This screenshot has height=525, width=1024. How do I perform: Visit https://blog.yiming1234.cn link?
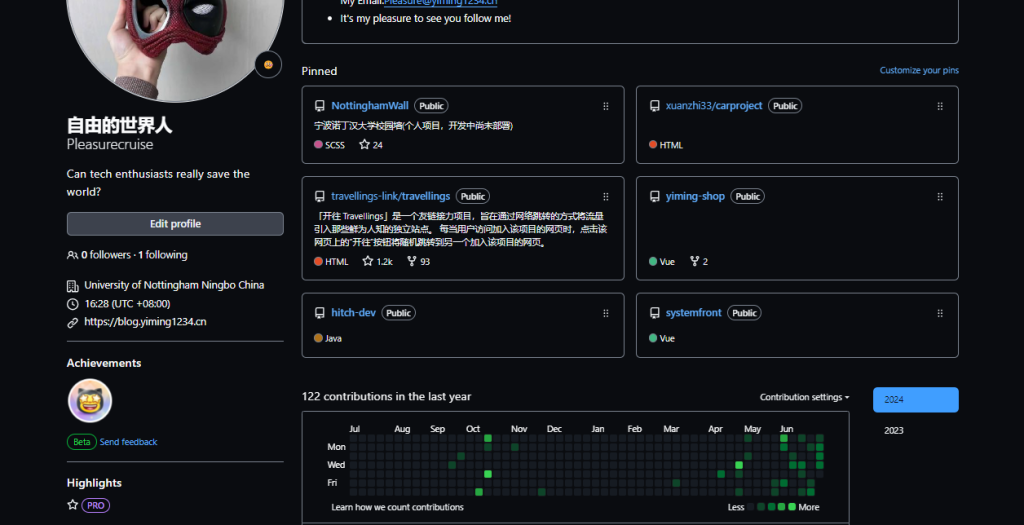click(x=145, y=322)
